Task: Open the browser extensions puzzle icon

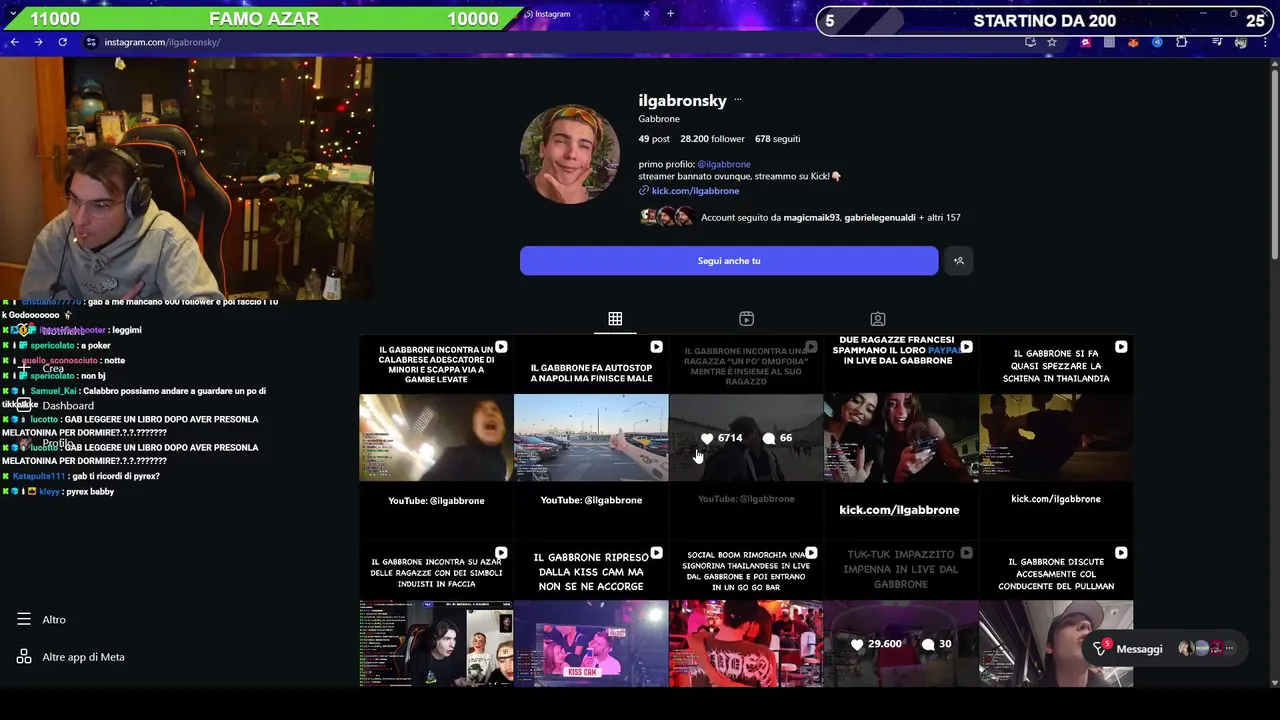Action: pyautogui.click(x=1181, y=42)
